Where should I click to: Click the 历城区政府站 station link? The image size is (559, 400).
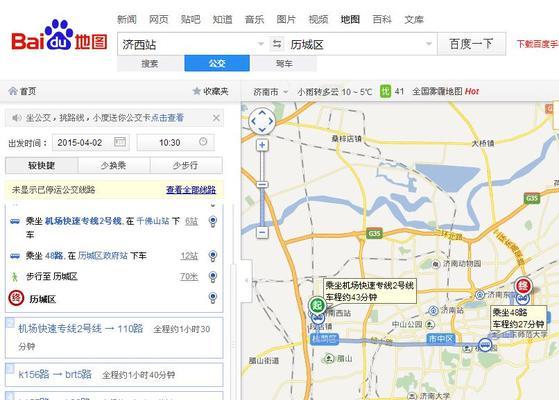(x=103, y=256)
